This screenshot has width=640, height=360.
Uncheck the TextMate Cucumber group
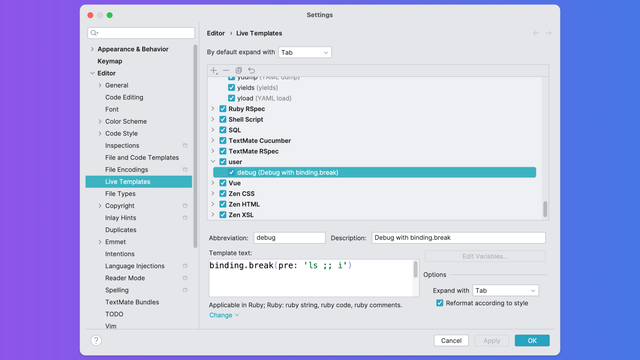(x=223, y=141)
